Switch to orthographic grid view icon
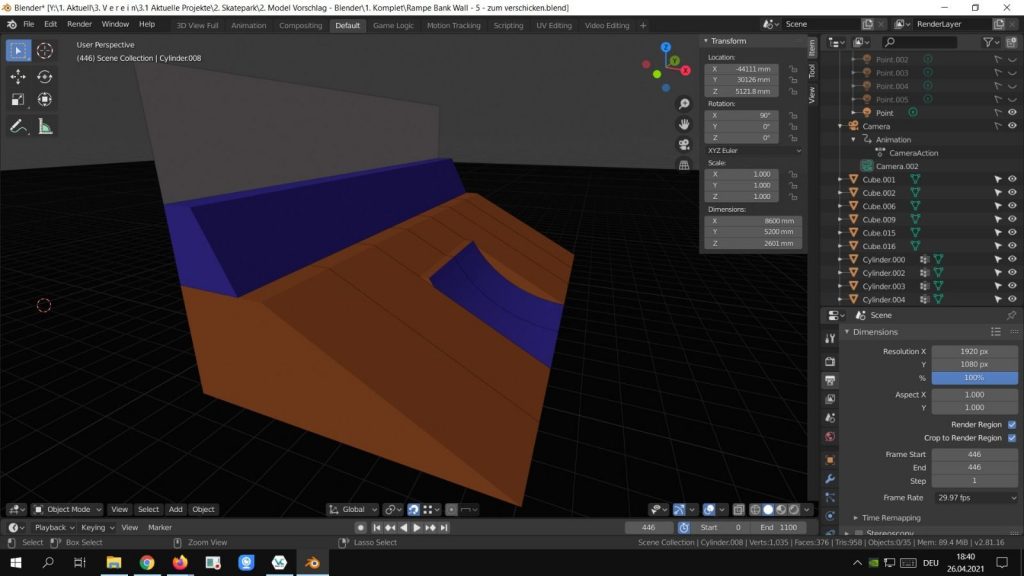 pyautogui.click(x=684, y=164)
